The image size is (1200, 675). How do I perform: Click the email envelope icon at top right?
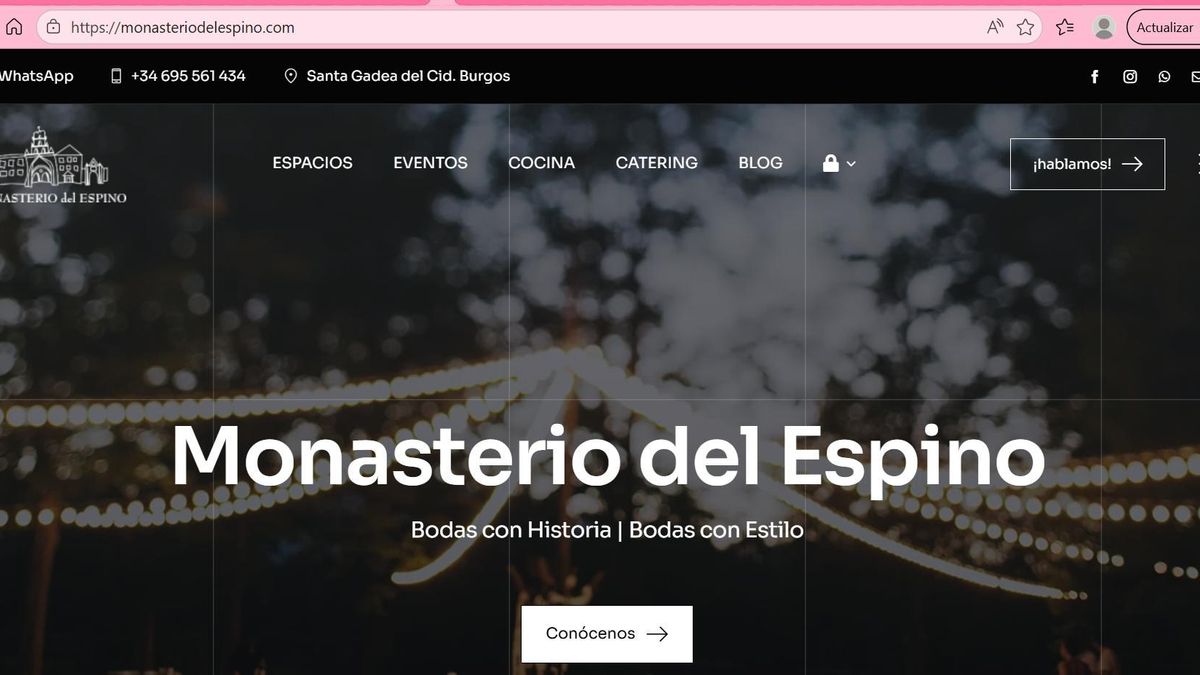[1194, 75]
